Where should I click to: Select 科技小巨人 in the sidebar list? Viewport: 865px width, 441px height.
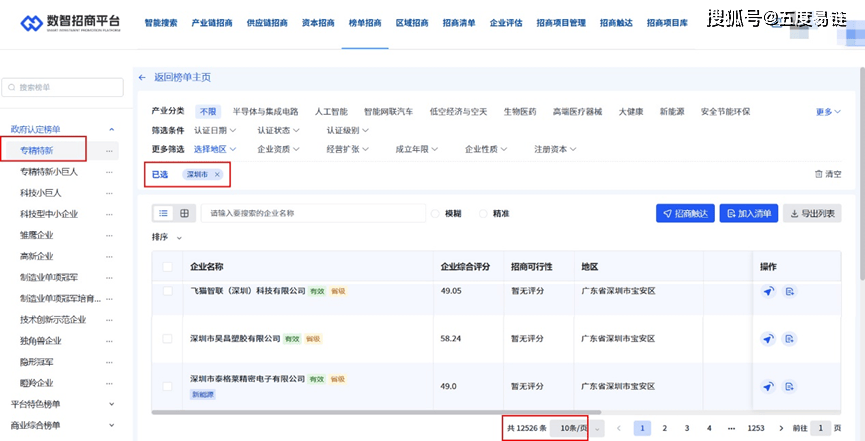click(41, 192)
